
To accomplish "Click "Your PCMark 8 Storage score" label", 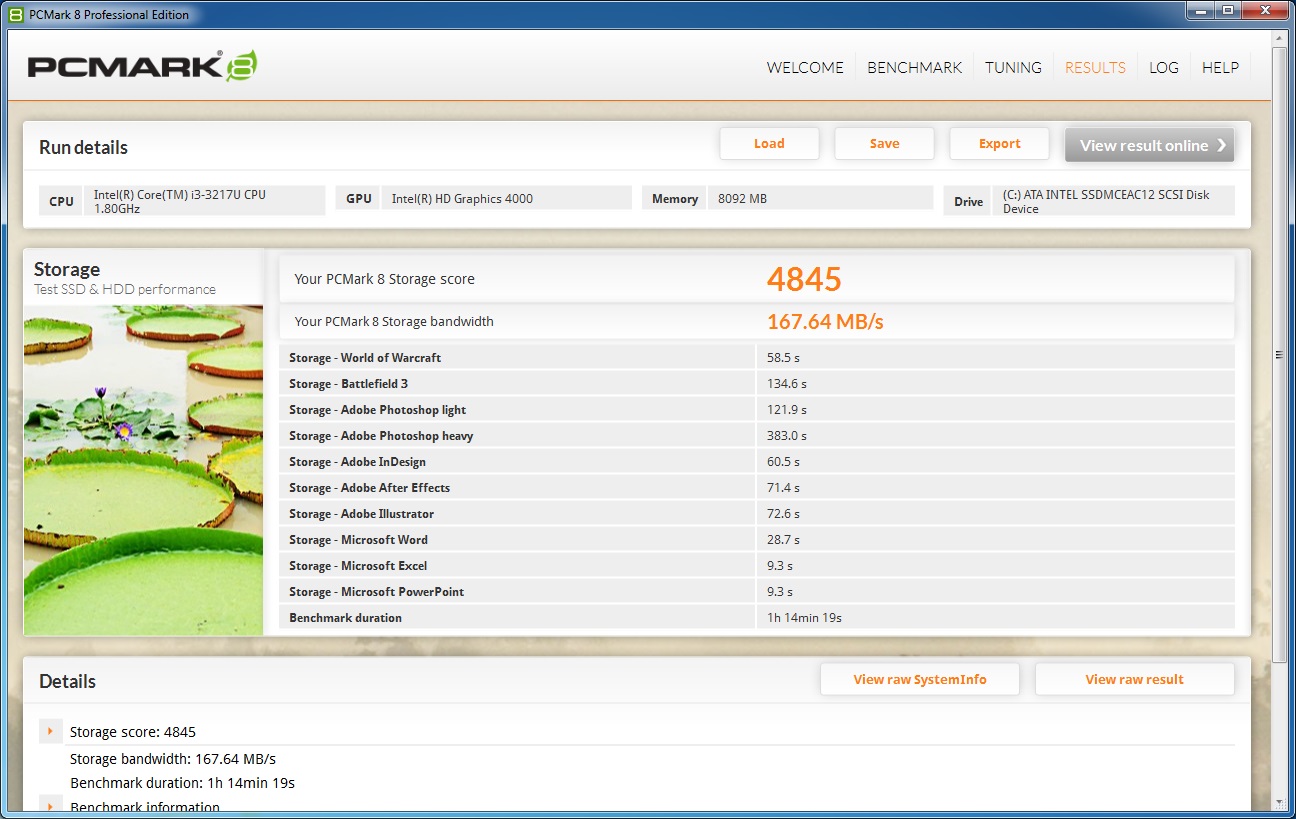I will click(x=384, y=279).
